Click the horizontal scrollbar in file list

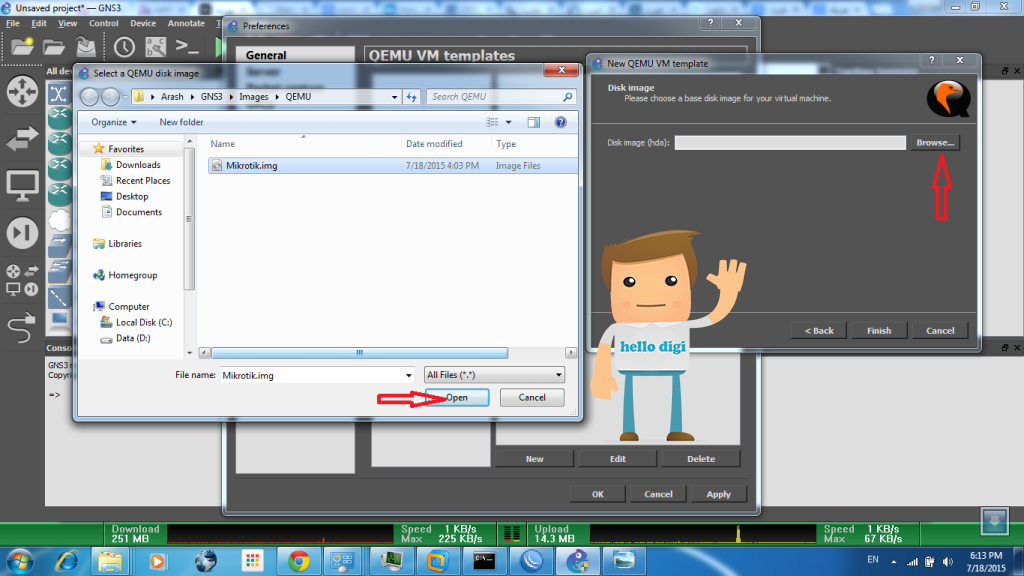(x=359, y=353)
